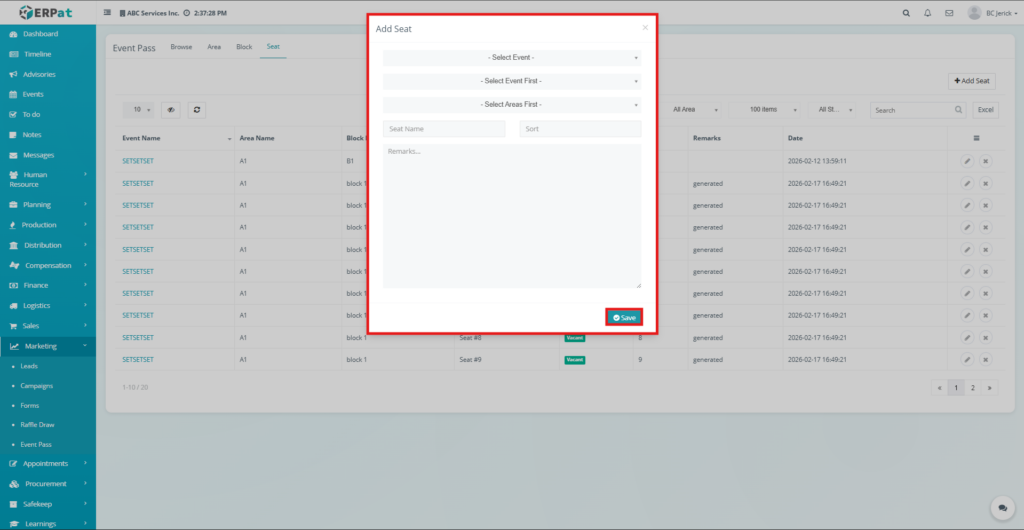
Task: Open the All St... status filter dropdown
Action: click(831, 110)
